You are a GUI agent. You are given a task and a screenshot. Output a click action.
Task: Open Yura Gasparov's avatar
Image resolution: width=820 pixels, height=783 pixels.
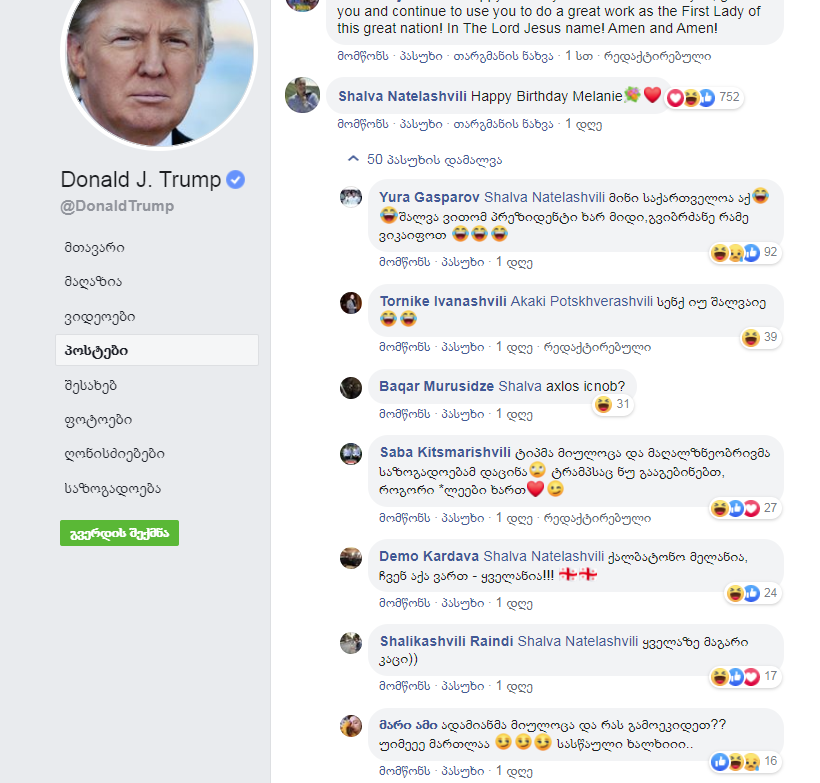(351, 197)
